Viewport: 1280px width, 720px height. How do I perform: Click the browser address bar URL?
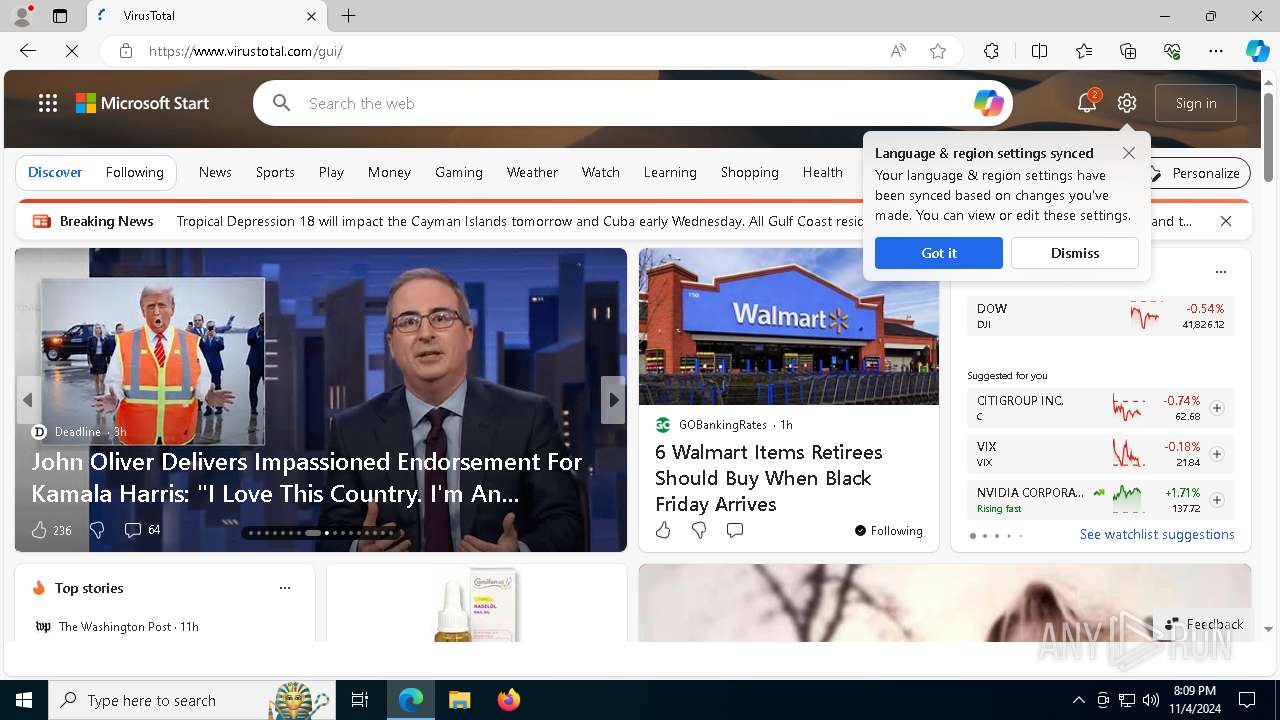246,51
